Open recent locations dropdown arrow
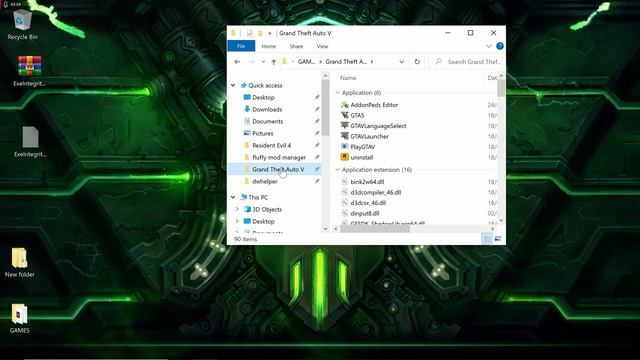 (x=263, y=62)
